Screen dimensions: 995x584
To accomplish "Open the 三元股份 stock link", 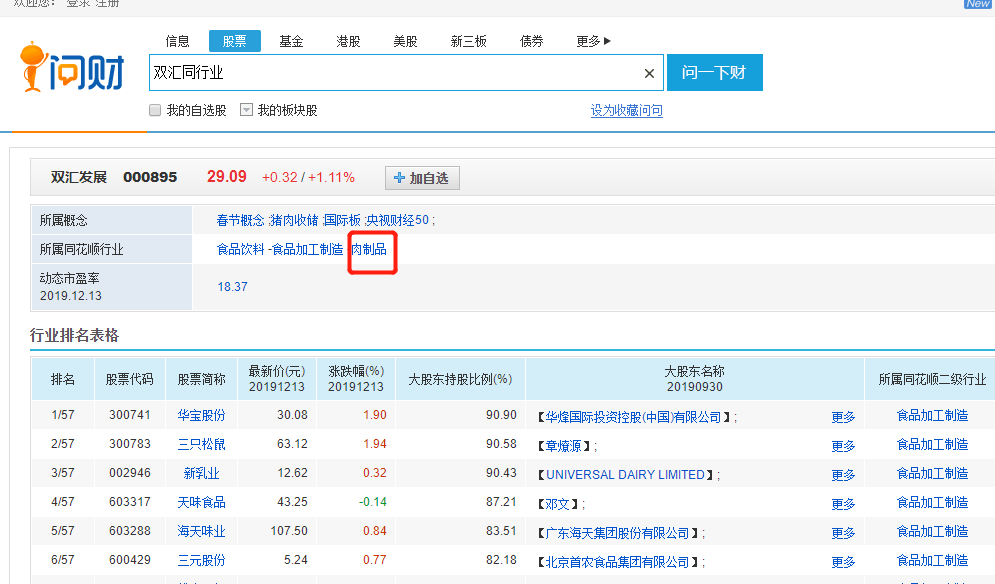I will (201, 561).
